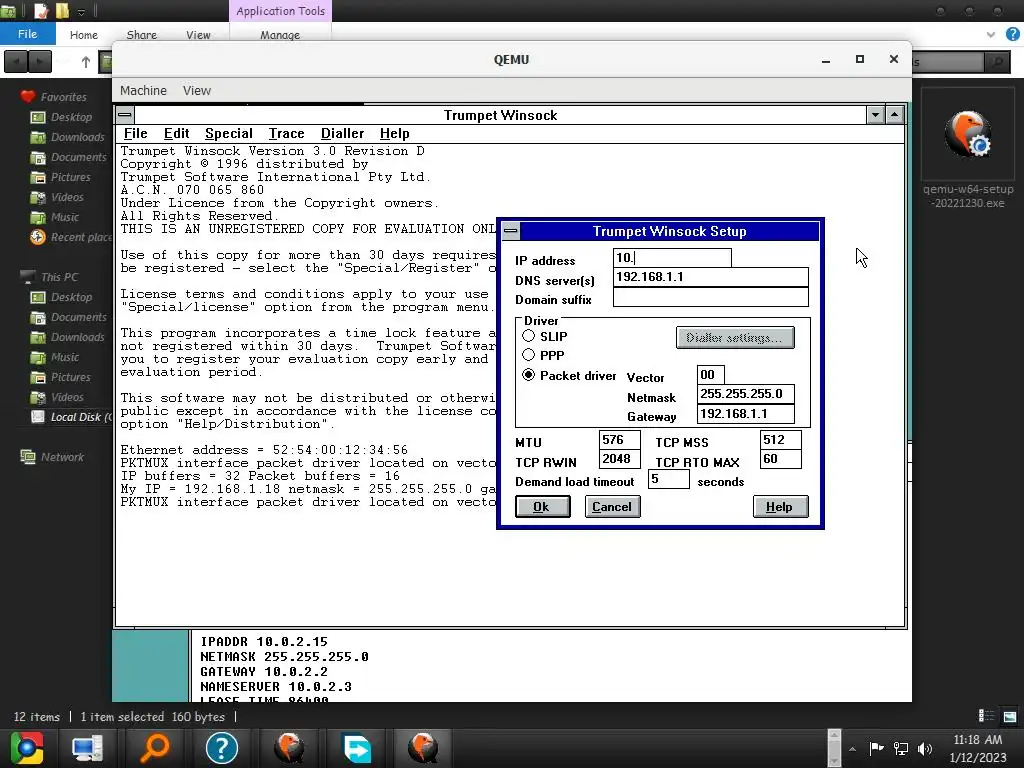Screen dimensions: 1024x768
Task: Click Ok in Trumpet Winsock Setup
Action: click(542, 507)
